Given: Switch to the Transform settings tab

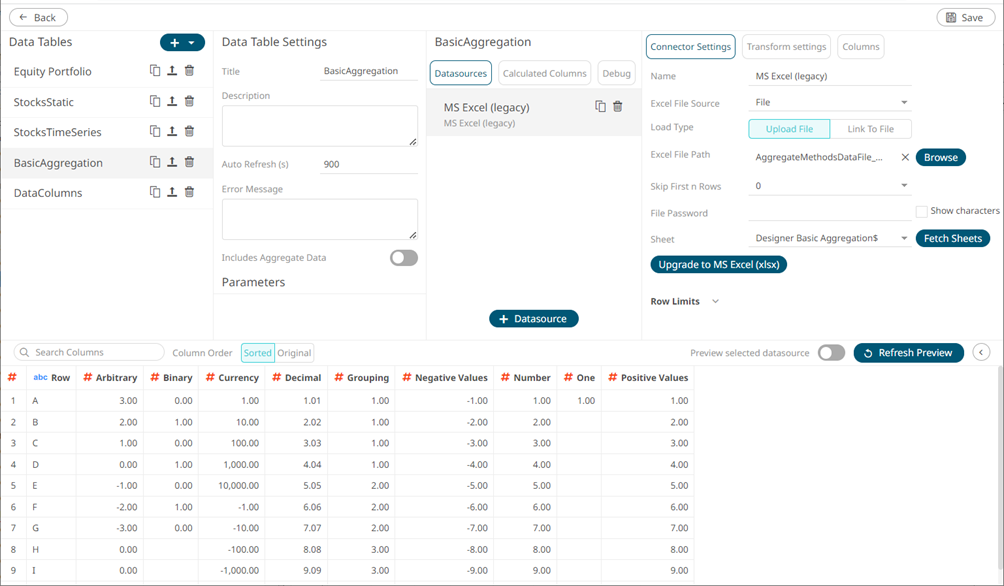Looking at the screenshot, I should 786,47.
